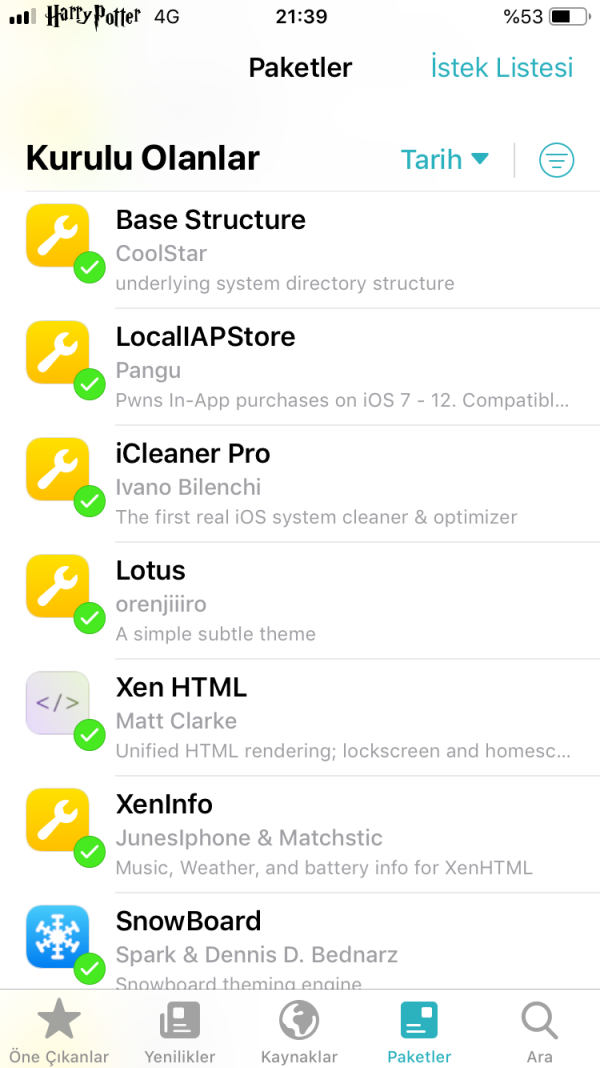Viewport: 600px width, 1068px height.
Task: Switch to the Öne Çıkanlar tab
Action: pos(59,1033)
